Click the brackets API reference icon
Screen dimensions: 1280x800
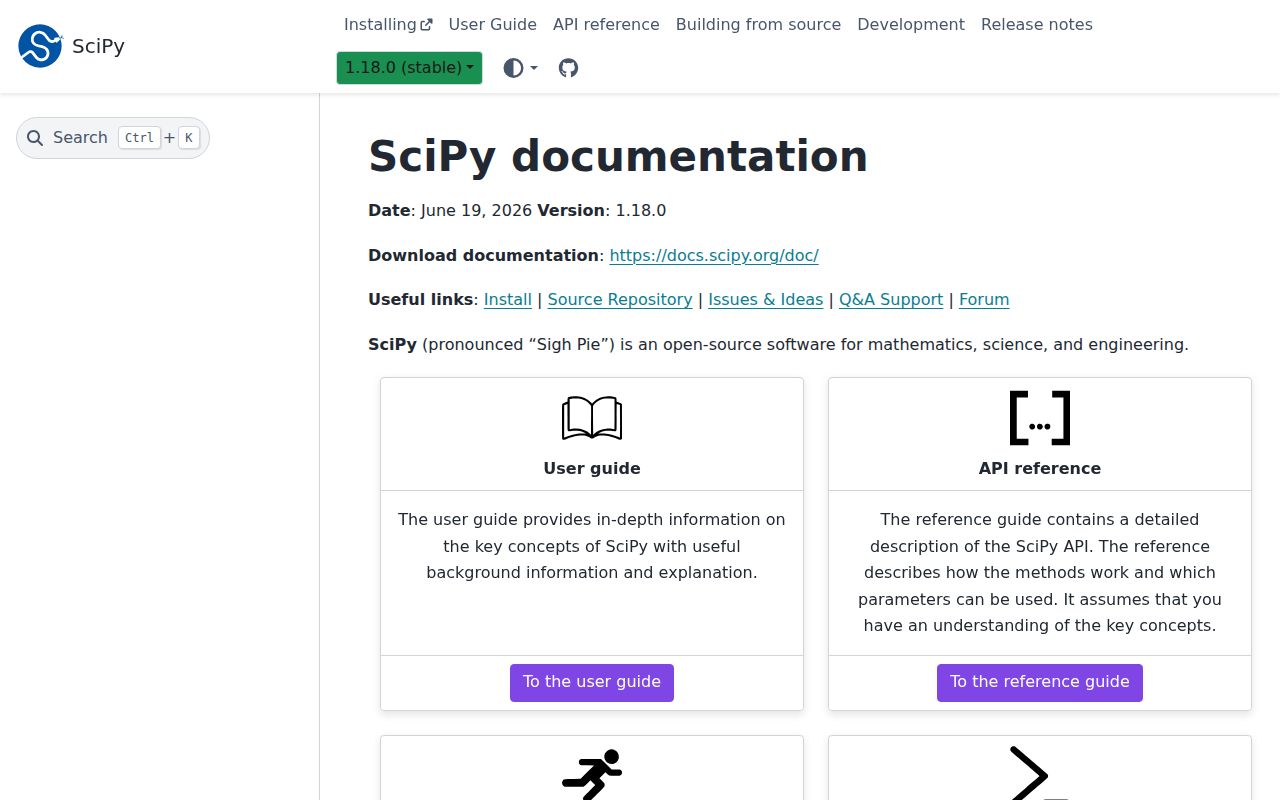tap(1040, 418)
